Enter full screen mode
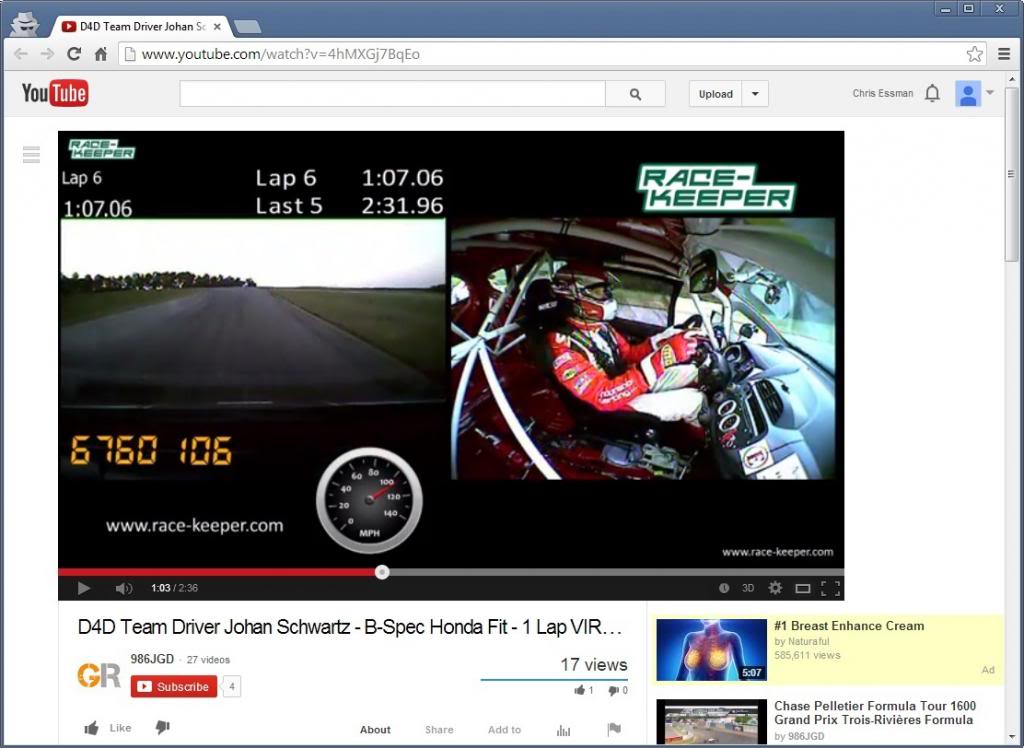 [x=830, y=588]
